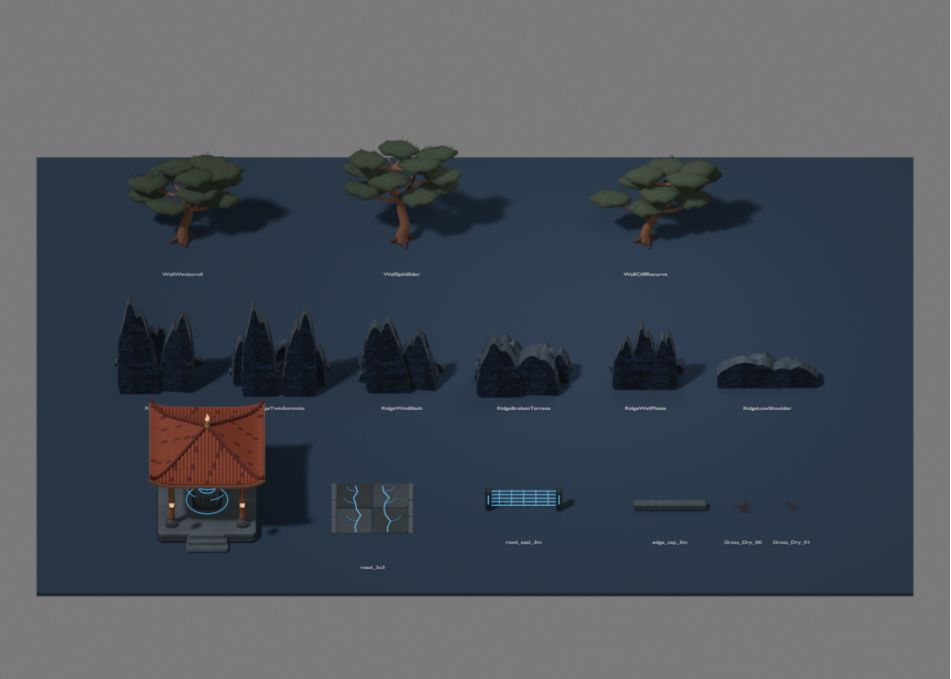Click the tree in the top-left corner
The width and height of the screenshot is (951, 679).
pos(186,200)
